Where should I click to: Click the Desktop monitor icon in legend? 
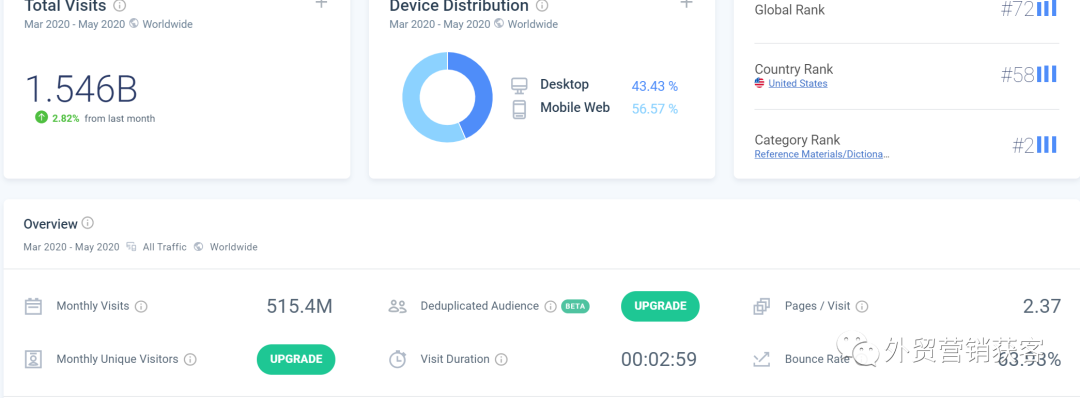coord(519,85)
